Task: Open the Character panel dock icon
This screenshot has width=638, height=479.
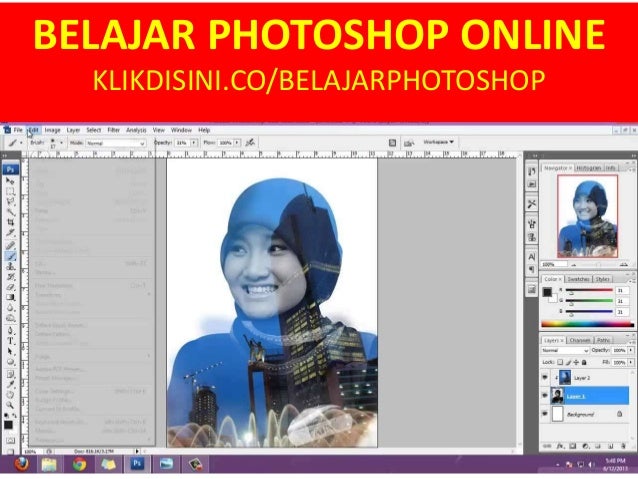Action: coord(531,257)
